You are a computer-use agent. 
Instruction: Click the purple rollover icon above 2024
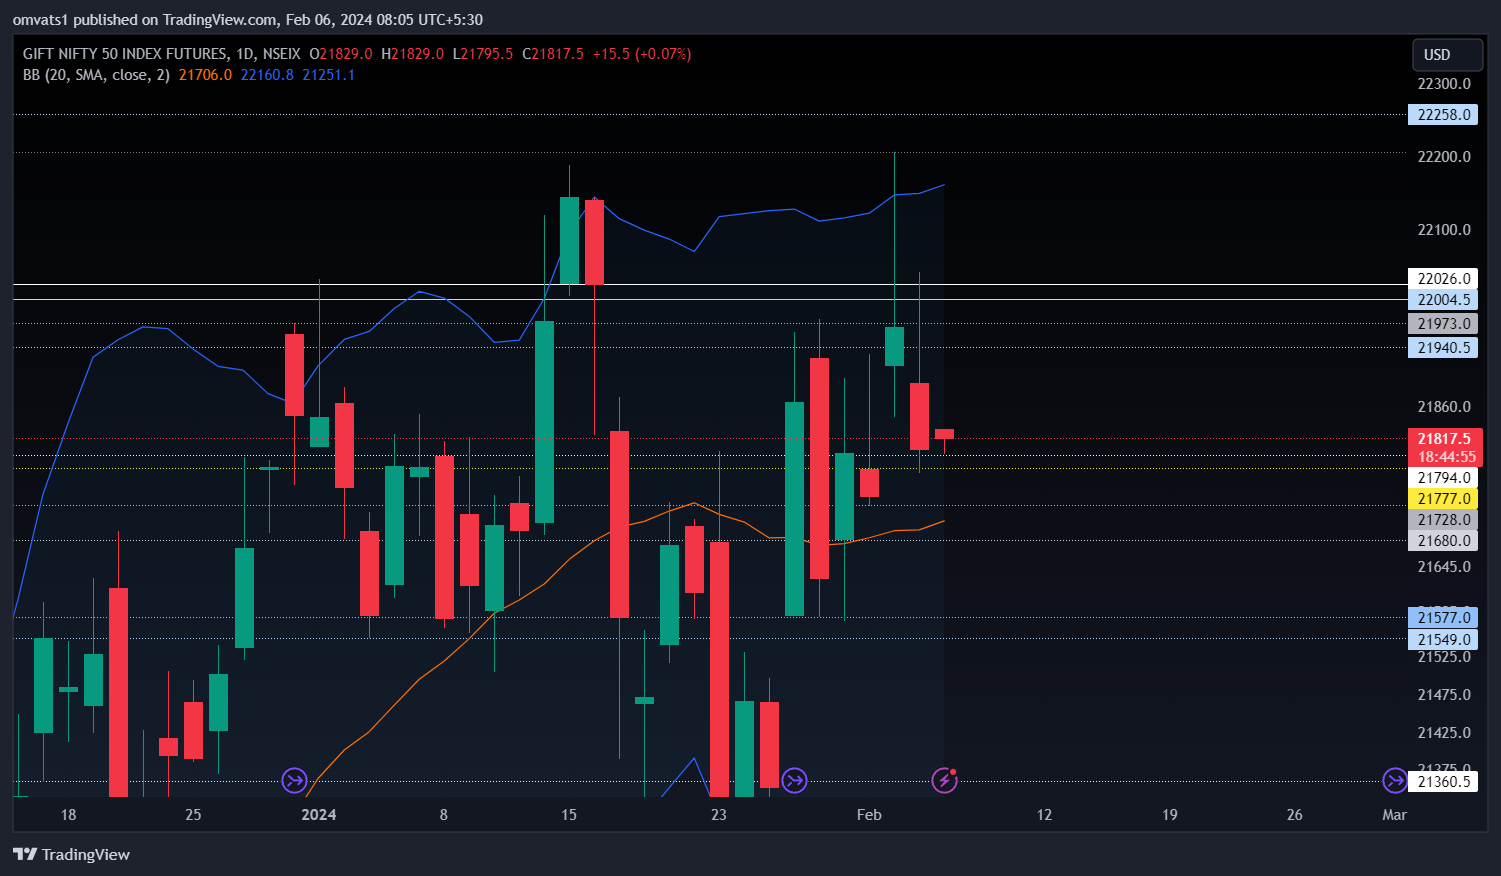pos(294,780)
